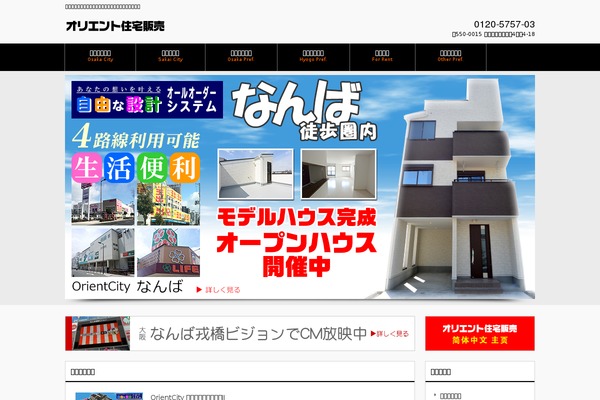Click the red 简体中文 主页 button
Viewport: 600px width, 400px height.
480,333
